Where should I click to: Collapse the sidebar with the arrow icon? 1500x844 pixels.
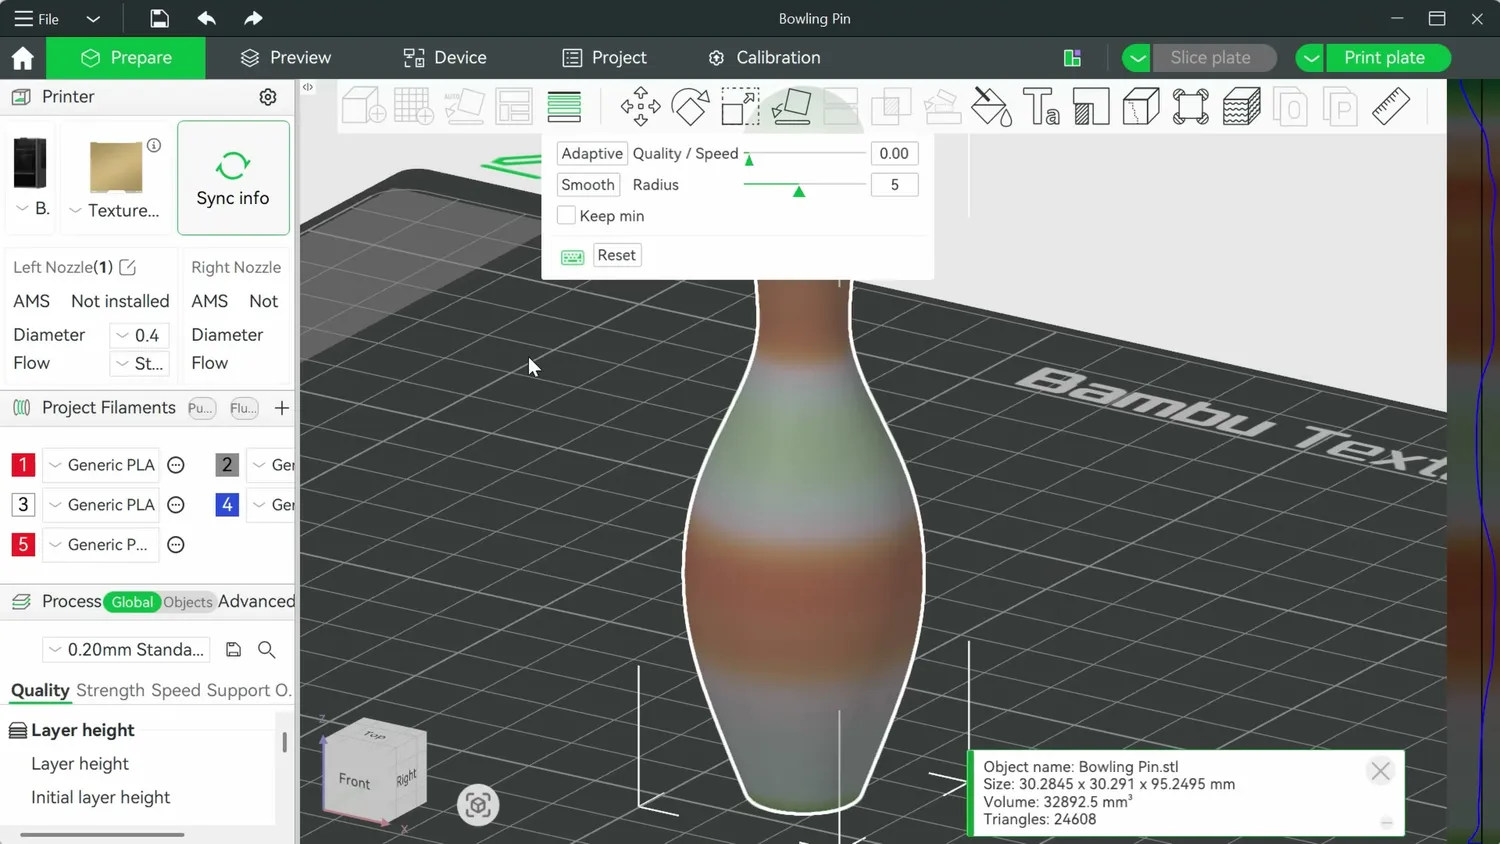tap(308, 87)
